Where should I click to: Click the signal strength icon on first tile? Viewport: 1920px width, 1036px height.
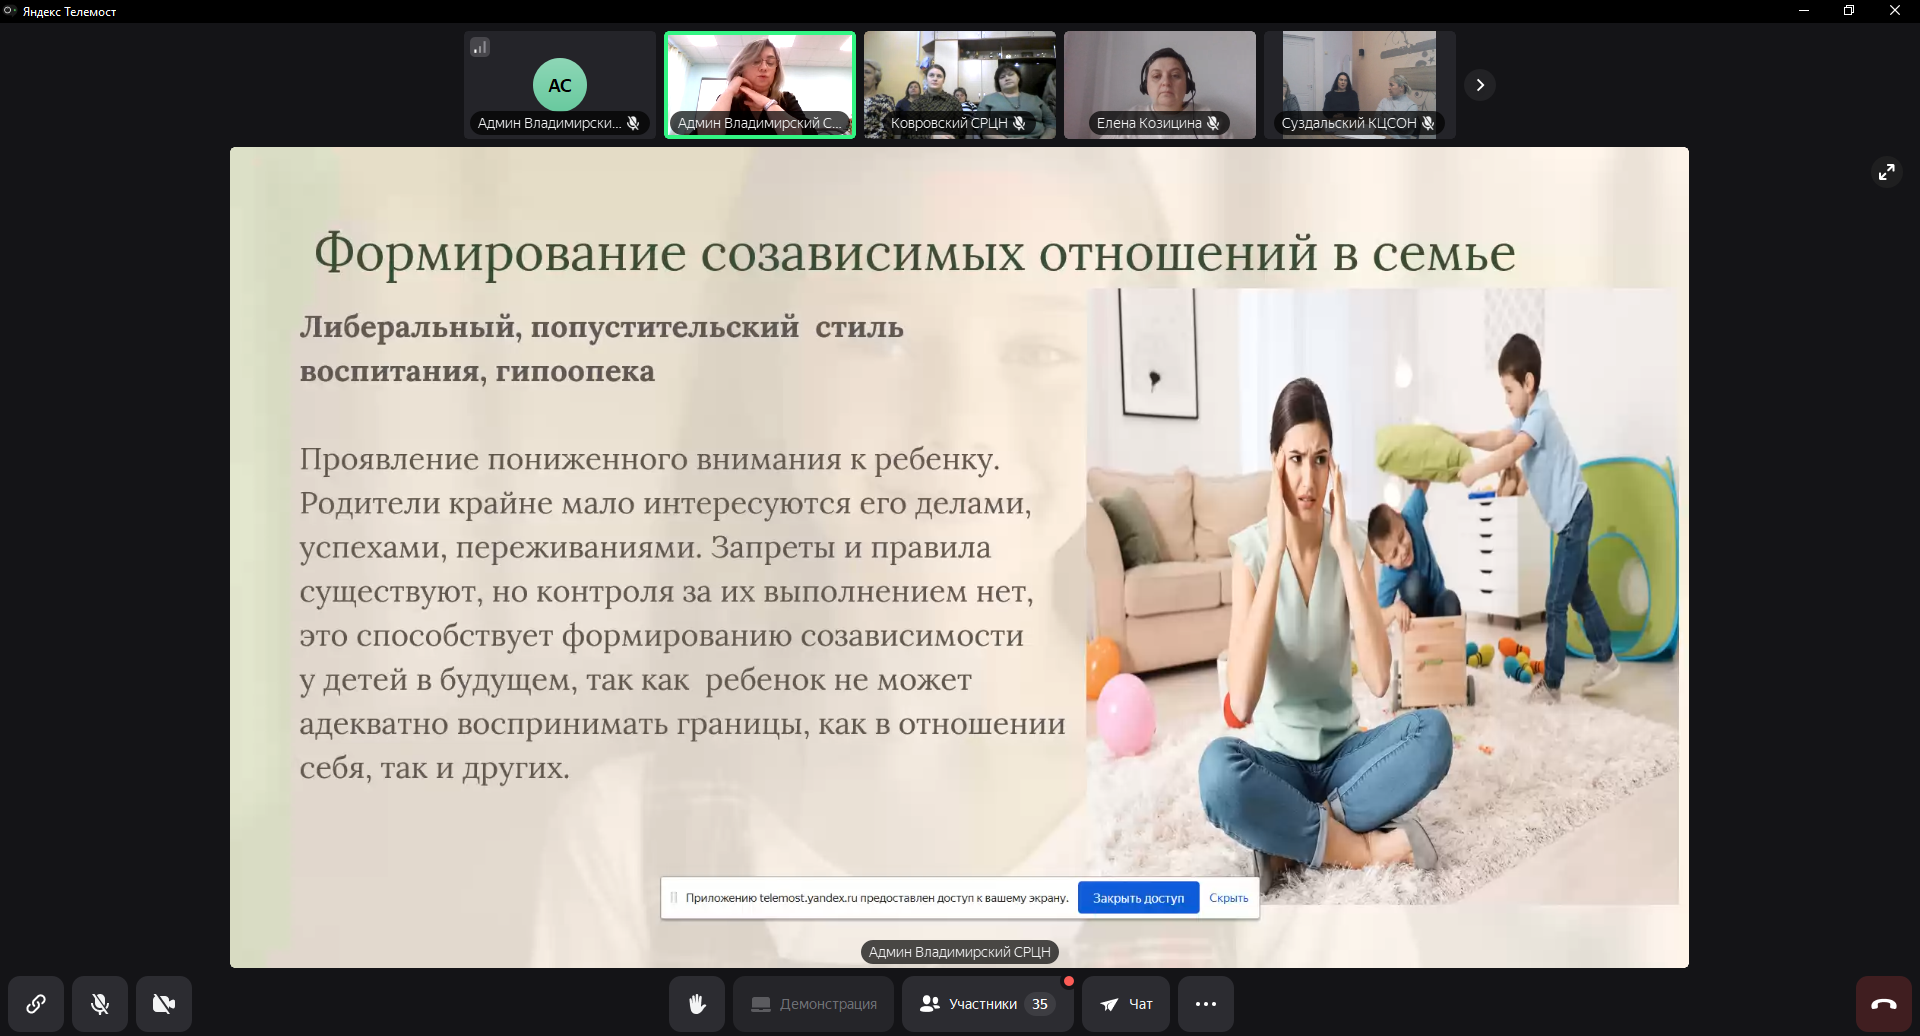[480, 47]
